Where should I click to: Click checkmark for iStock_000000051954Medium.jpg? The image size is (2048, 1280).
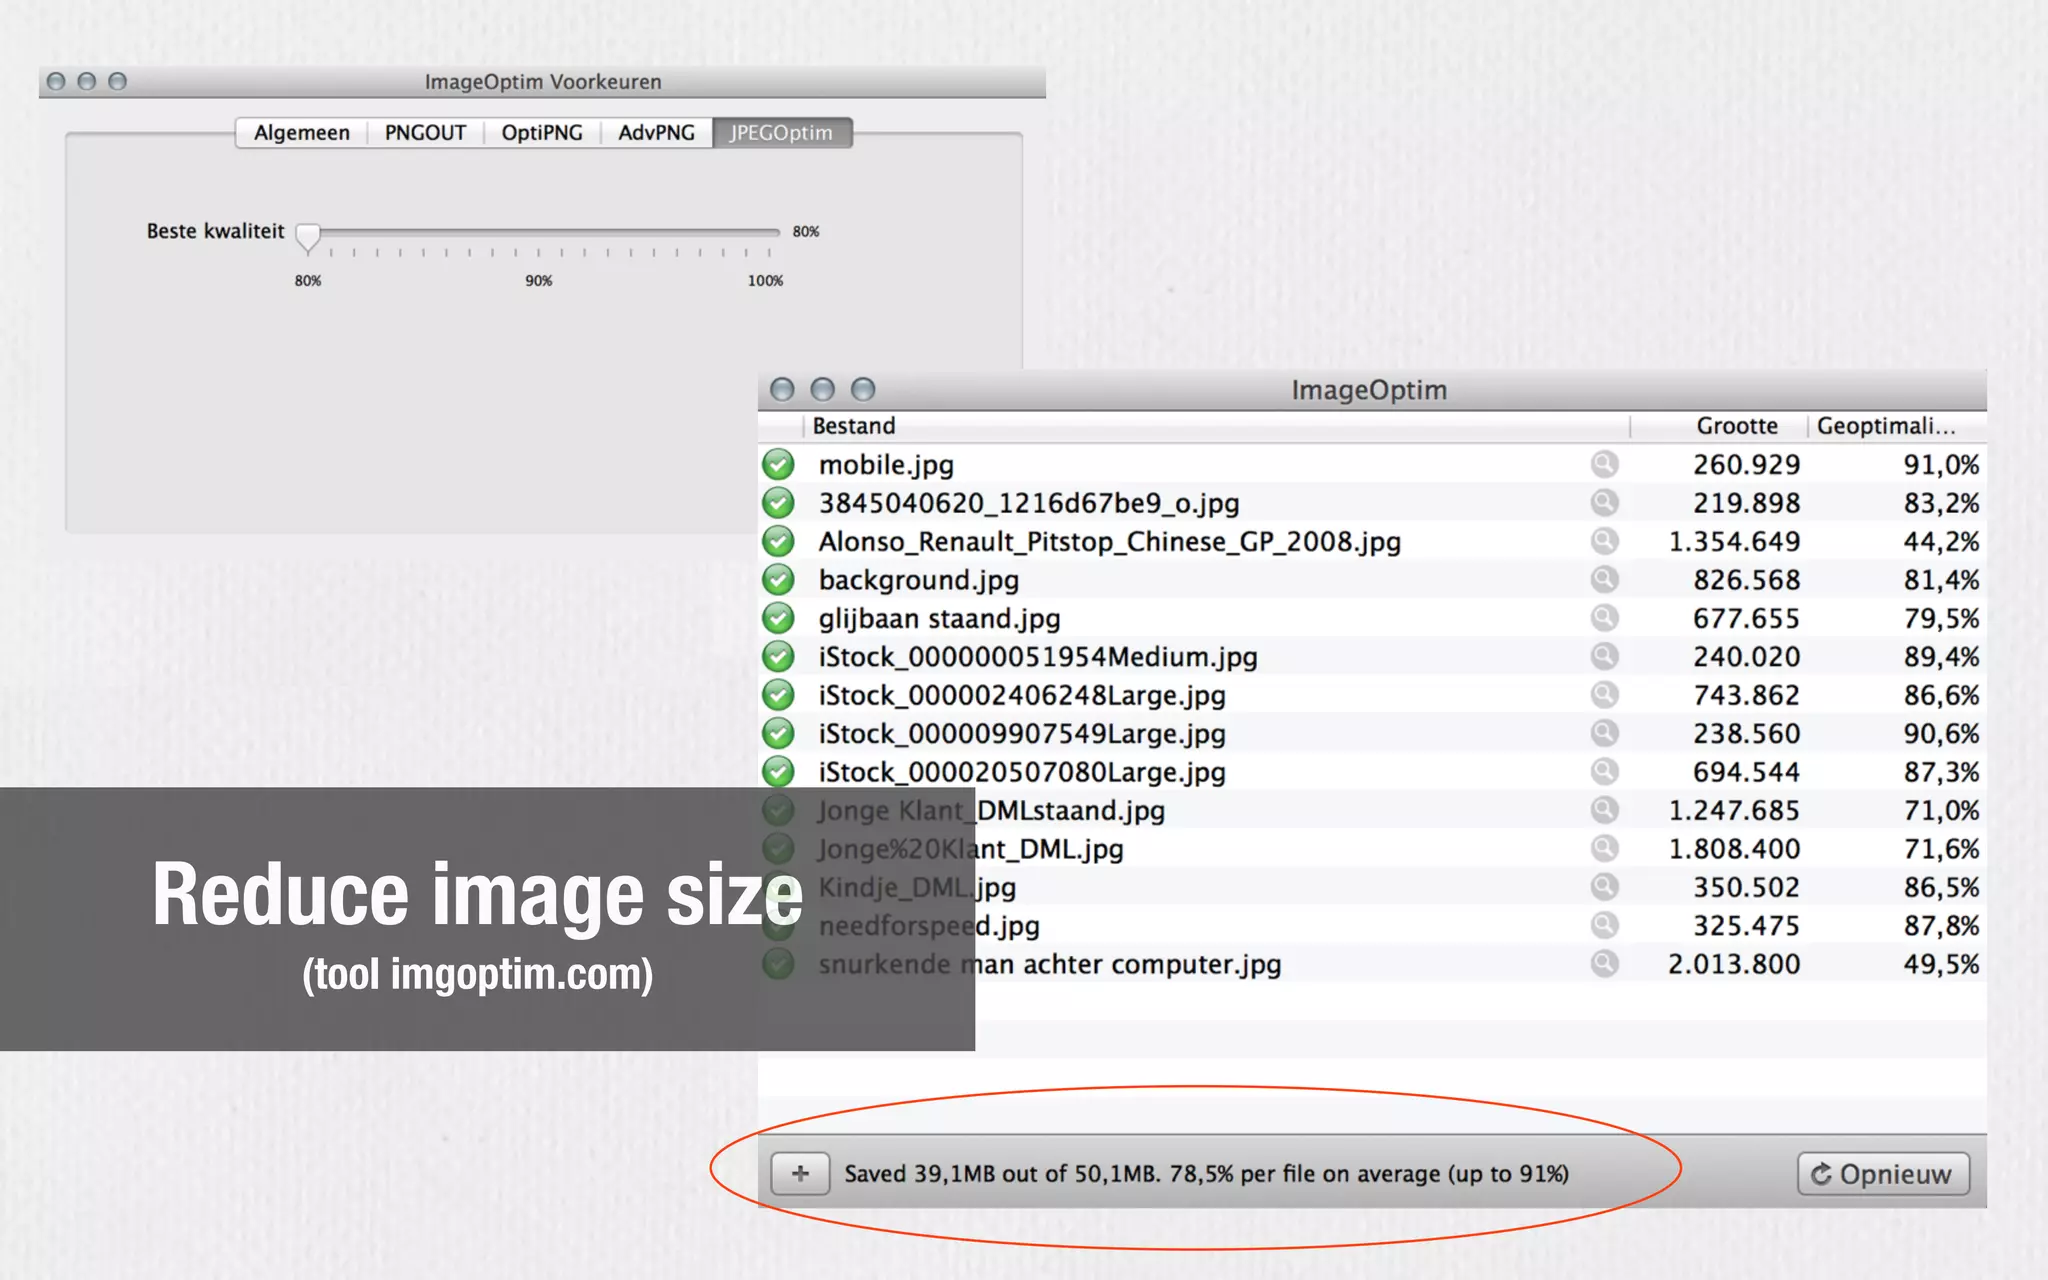pos(778,657)
